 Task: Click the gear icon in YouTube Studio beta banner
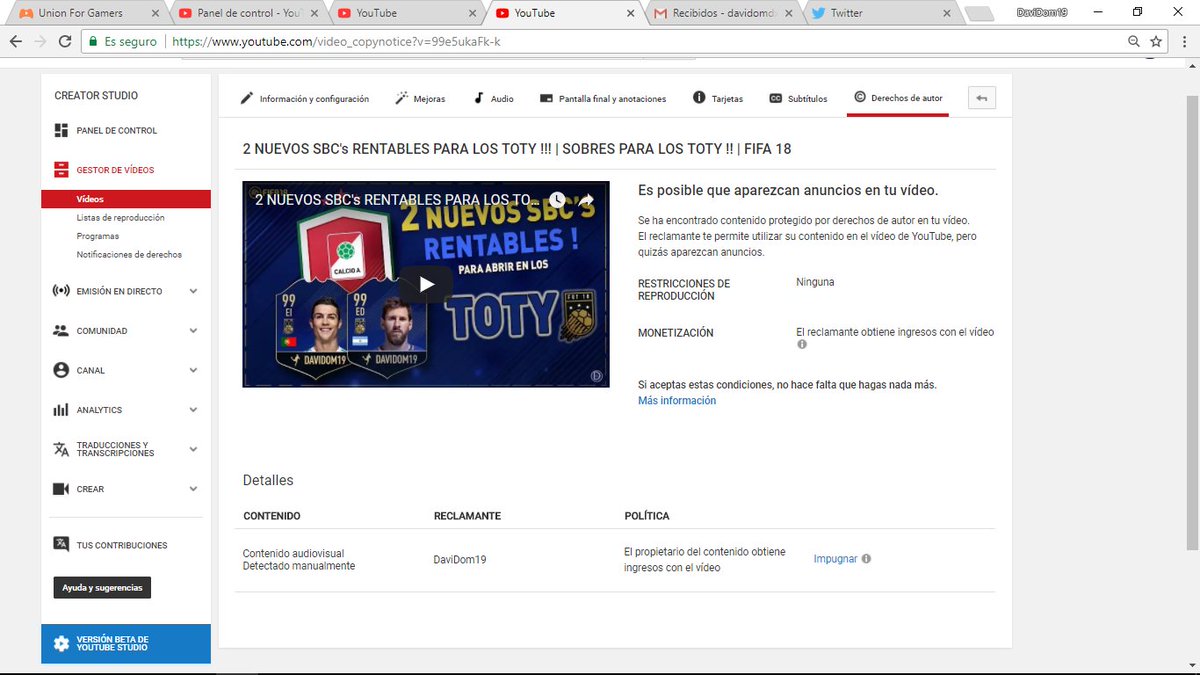[x=61, y=644]
